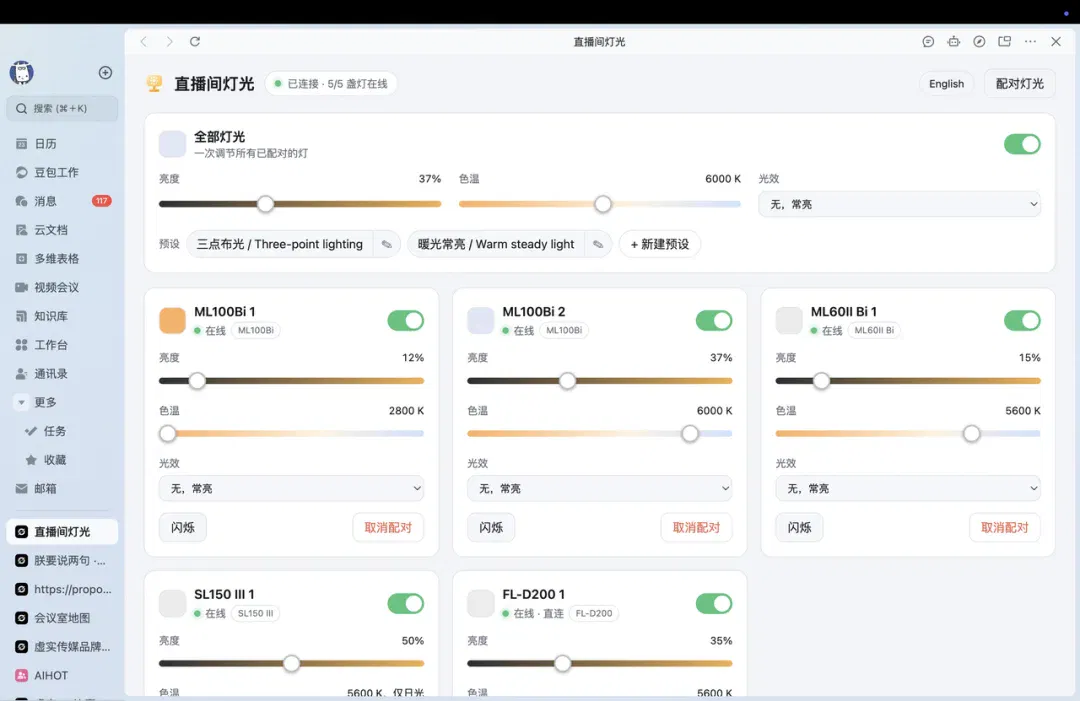This screenshot has width=1080, height=701.
Task: Open 消息 with 117 unread badge
Action: click(x=62, y=201)
